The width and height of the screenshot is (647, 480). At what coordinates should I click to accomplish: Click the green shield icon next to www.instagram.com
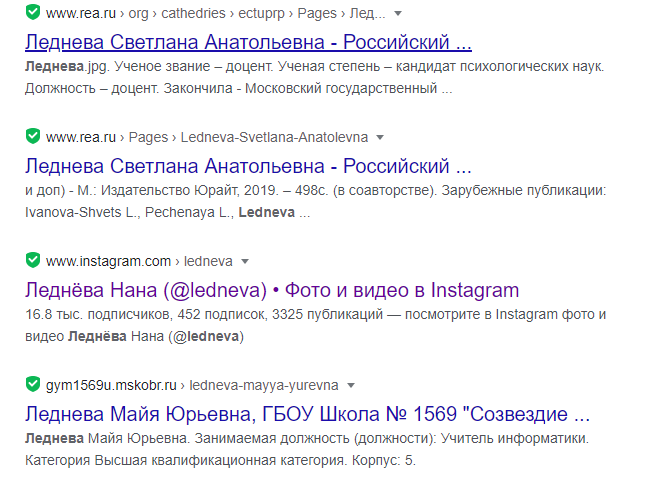coord(32,261)
